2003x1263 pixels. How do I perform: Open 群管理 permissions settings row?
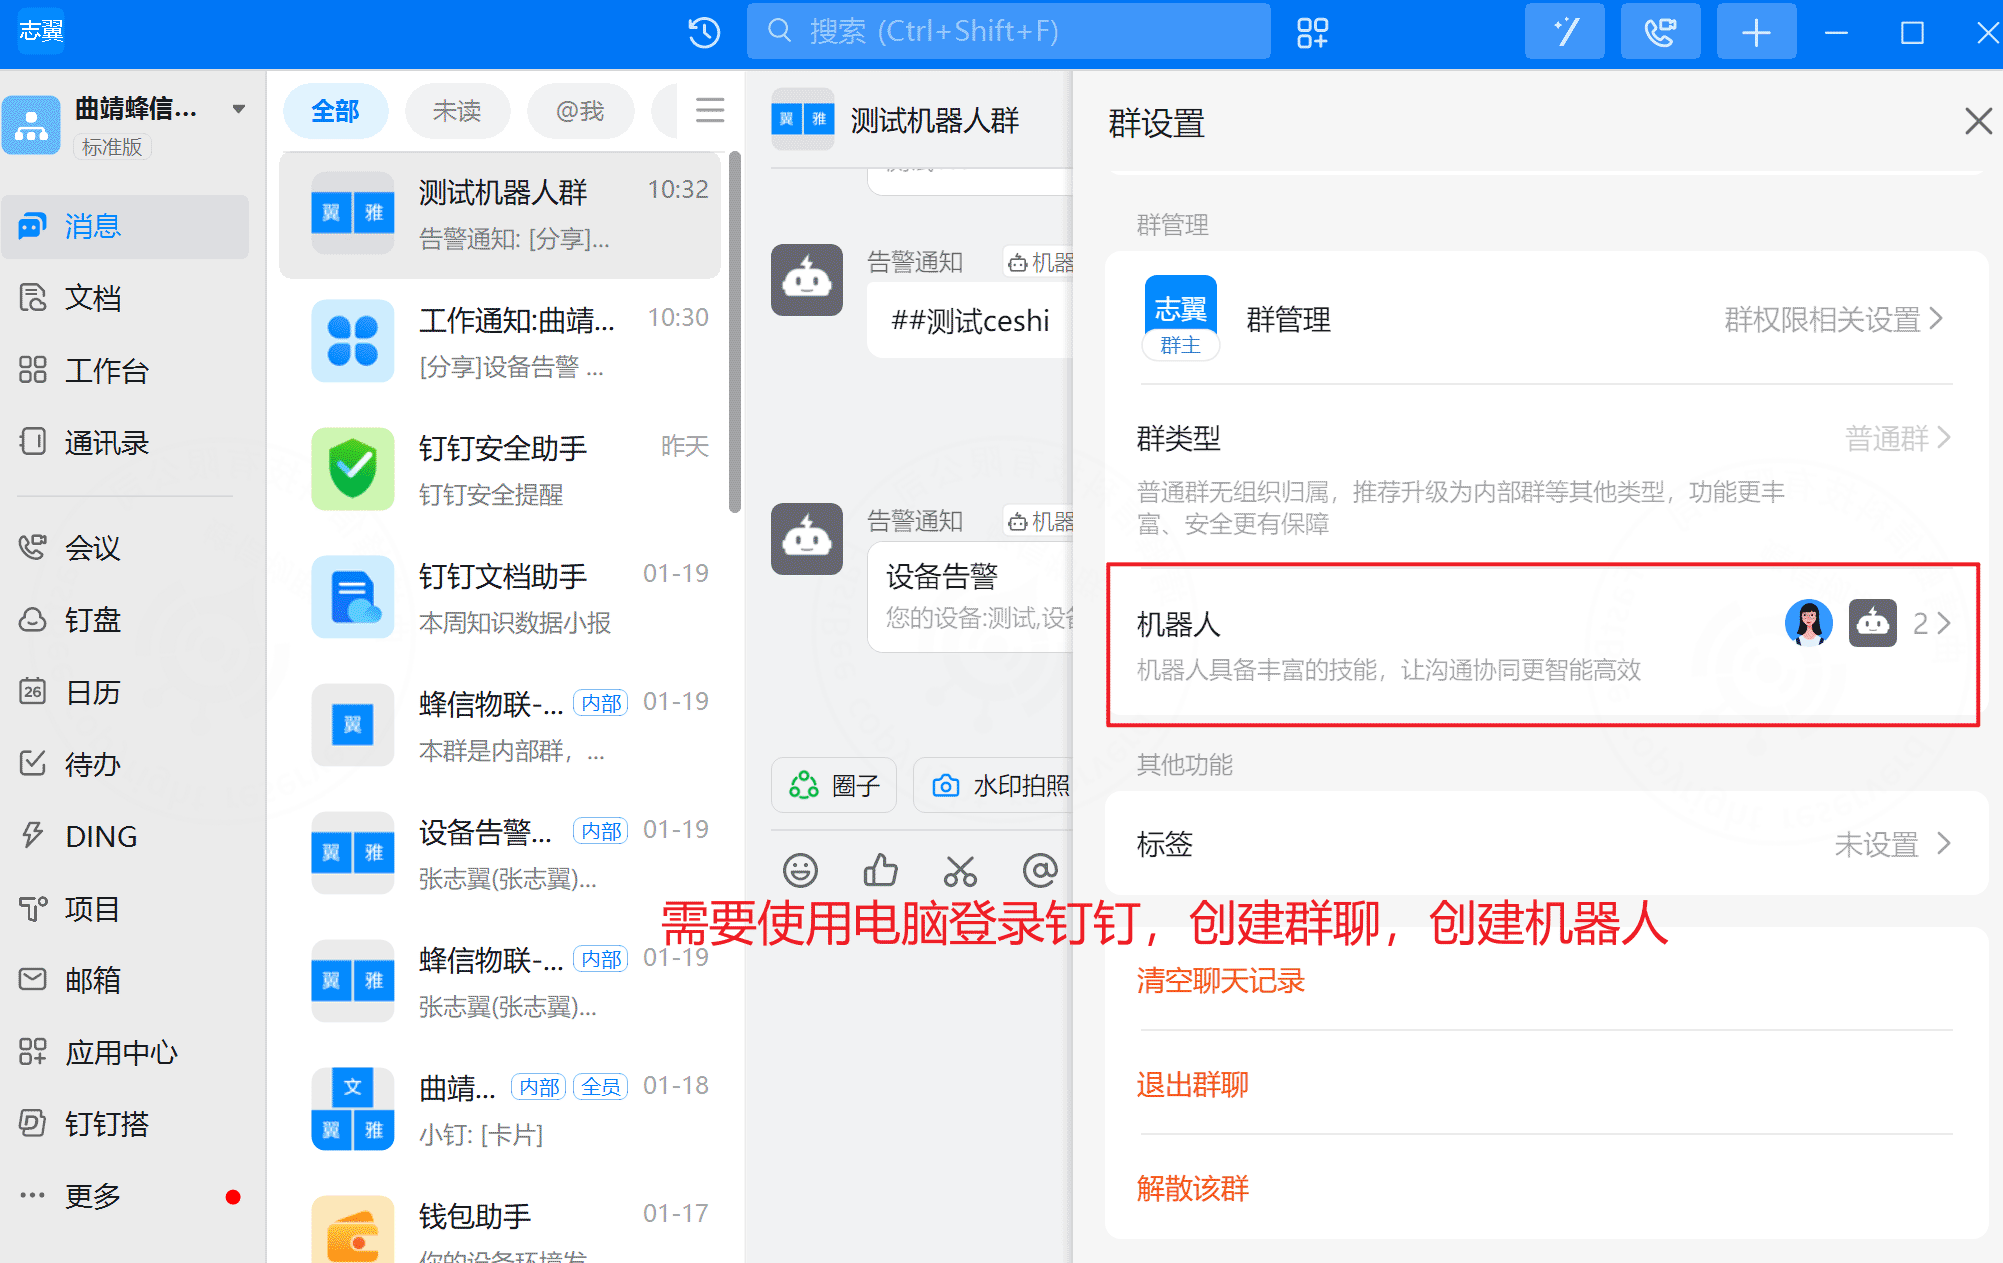click(x=1546, y=319)
